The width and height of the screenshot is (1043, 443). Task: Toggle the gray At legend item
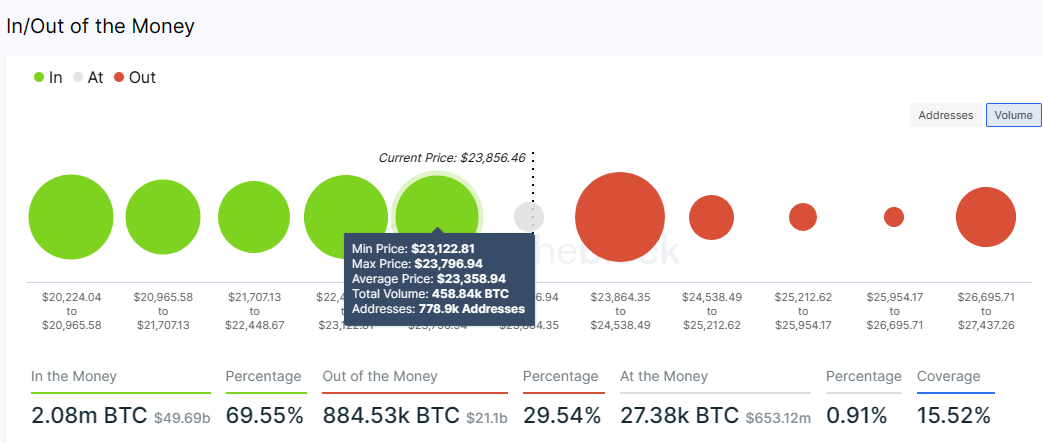[x=88, y=77]
